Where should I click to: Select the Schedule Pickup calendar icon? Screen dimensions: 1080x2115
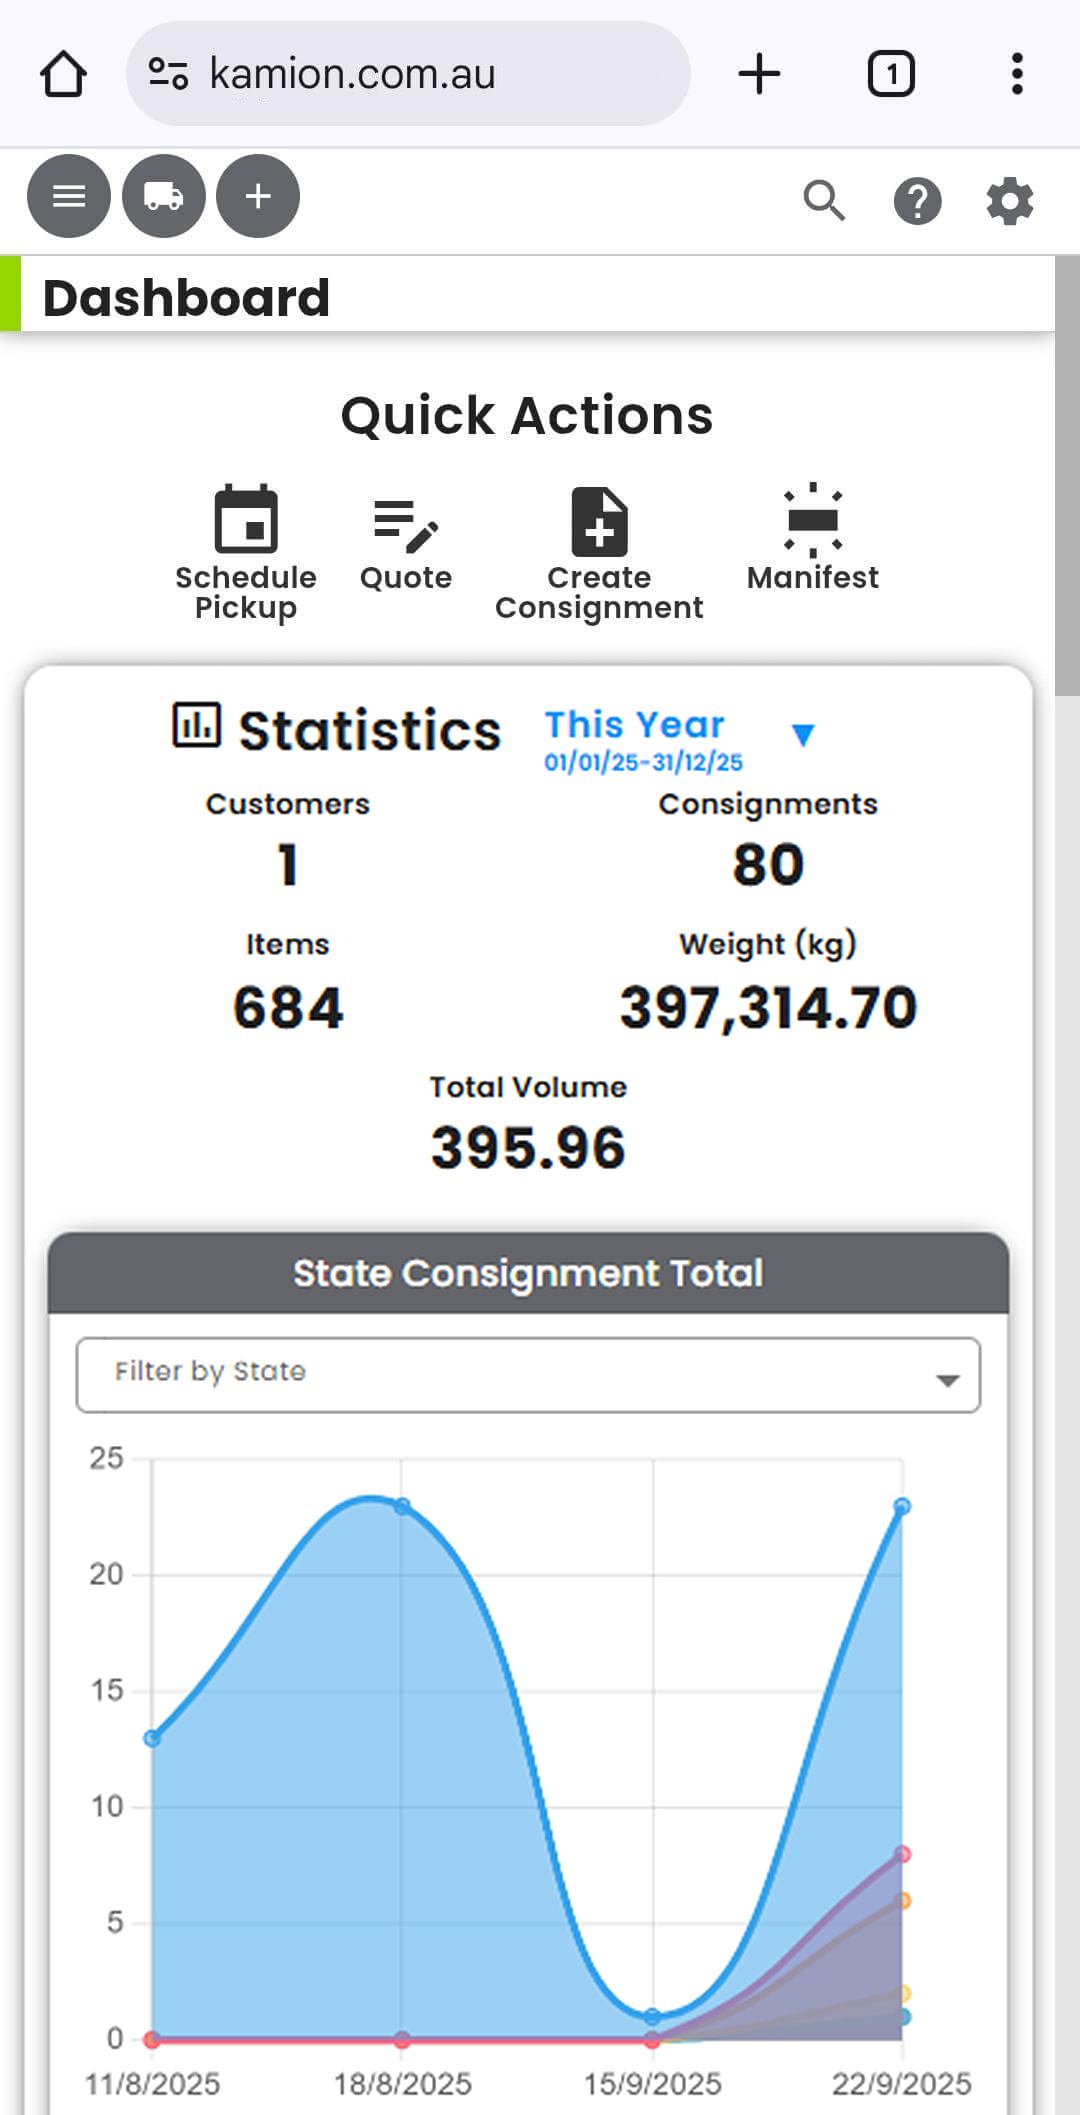(246, 520)
